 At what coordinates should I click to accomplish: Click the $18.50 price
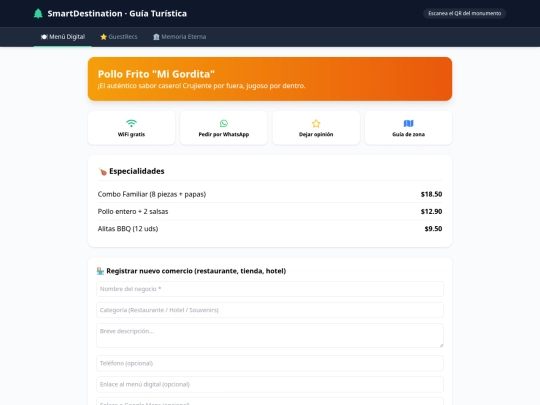[431, 194]
